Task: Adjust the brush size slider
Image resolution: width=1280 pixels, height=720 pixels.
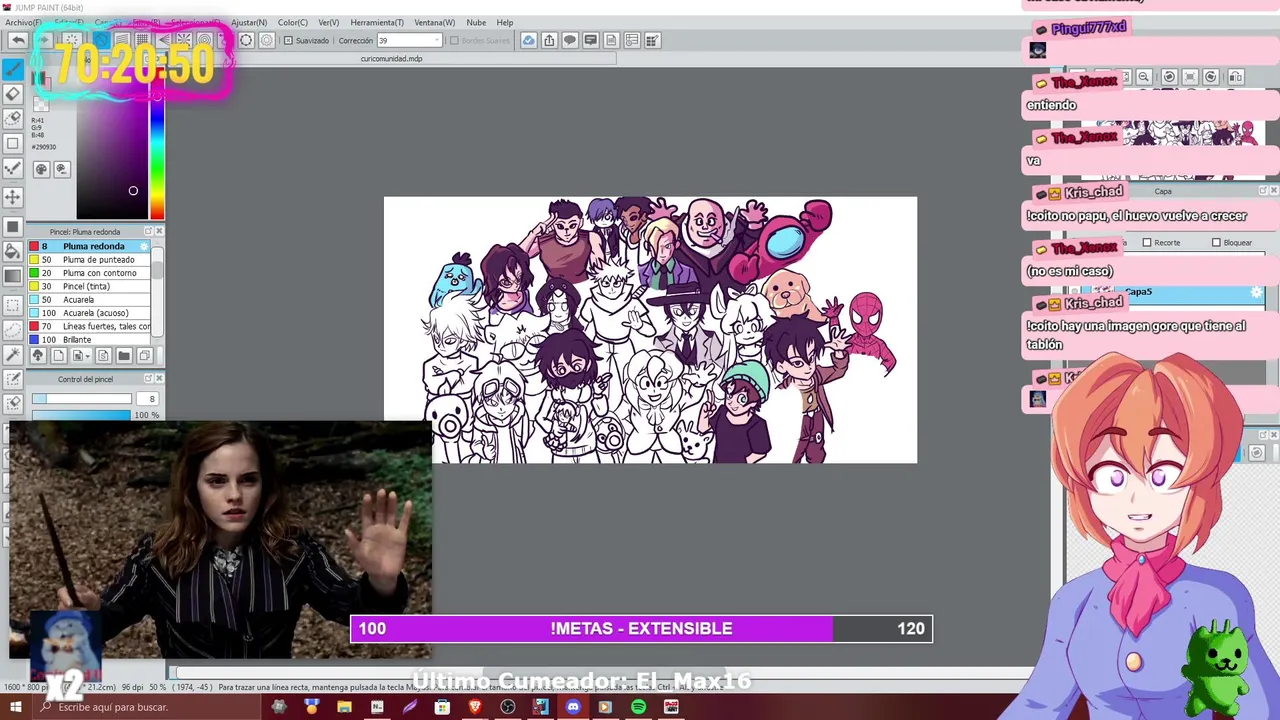Action: point(82,399)
